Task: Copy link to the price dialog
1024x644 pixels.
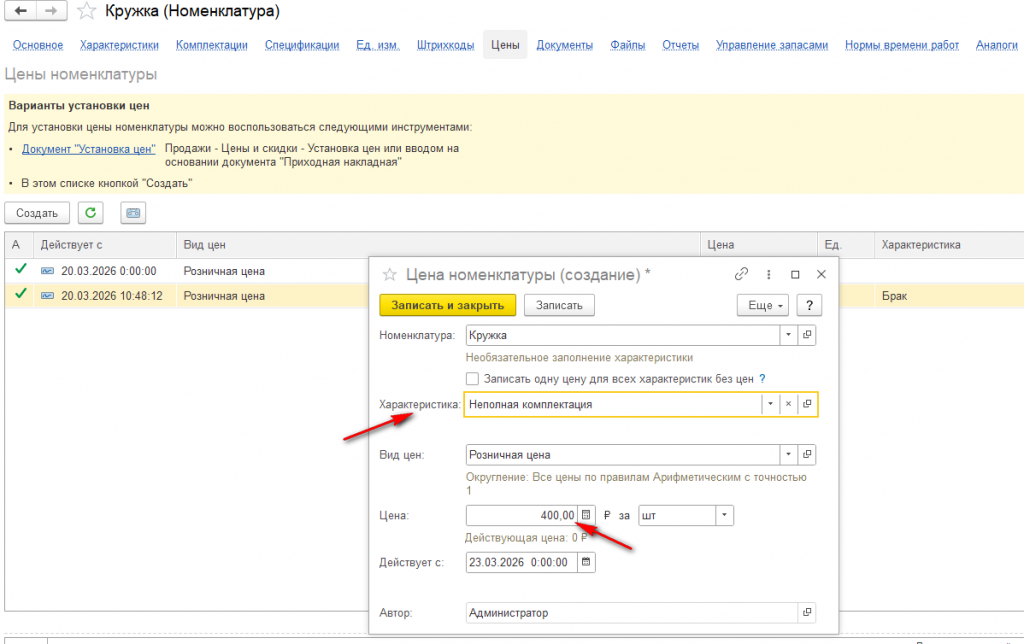Action: pos(741,274)
